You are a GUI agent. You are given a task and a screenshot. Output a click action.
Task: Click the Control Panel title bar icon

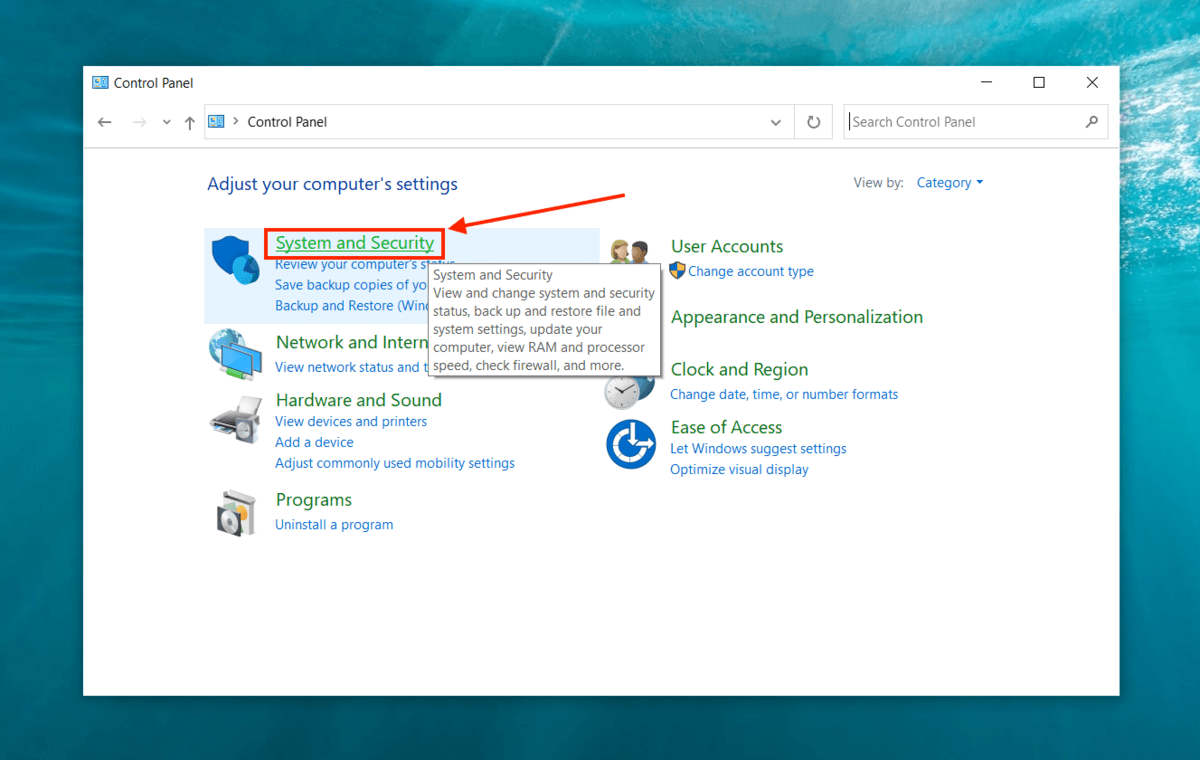click(100, 83)
